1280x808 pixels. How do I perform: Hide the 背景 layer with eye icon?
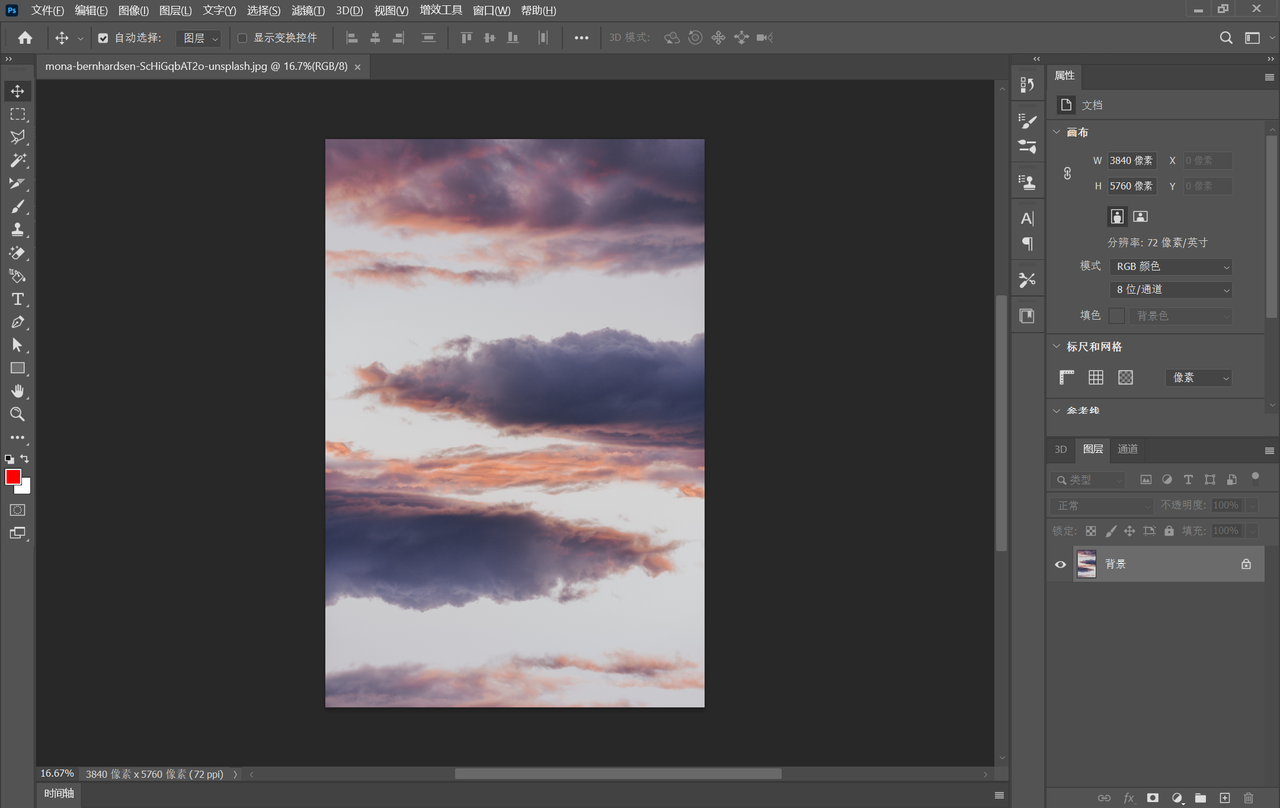tap(1061, 564)
